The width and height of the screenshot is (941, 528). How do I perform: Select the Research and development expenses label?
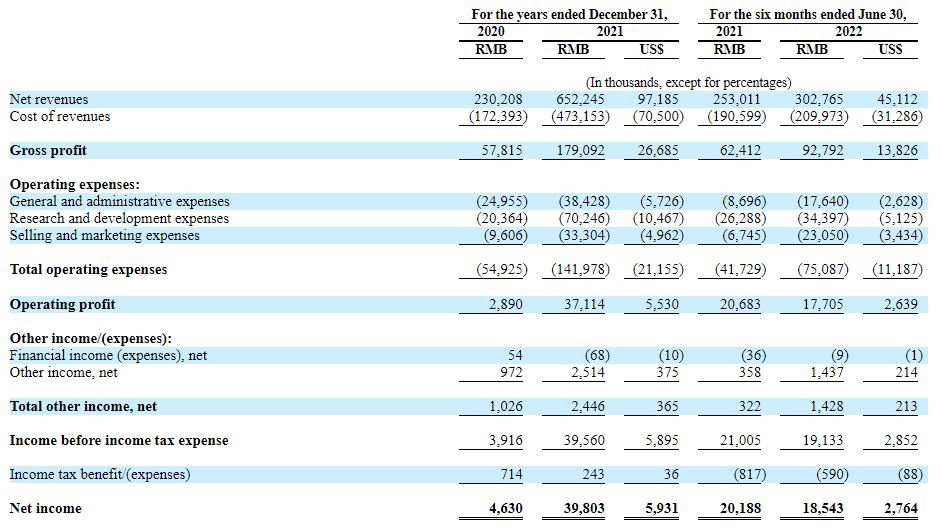119,219
